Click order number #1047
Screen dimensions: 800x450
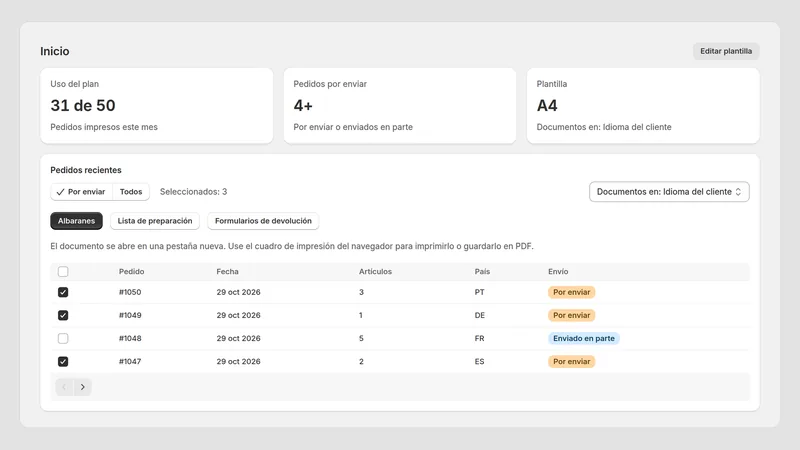[x=130, y=361]
